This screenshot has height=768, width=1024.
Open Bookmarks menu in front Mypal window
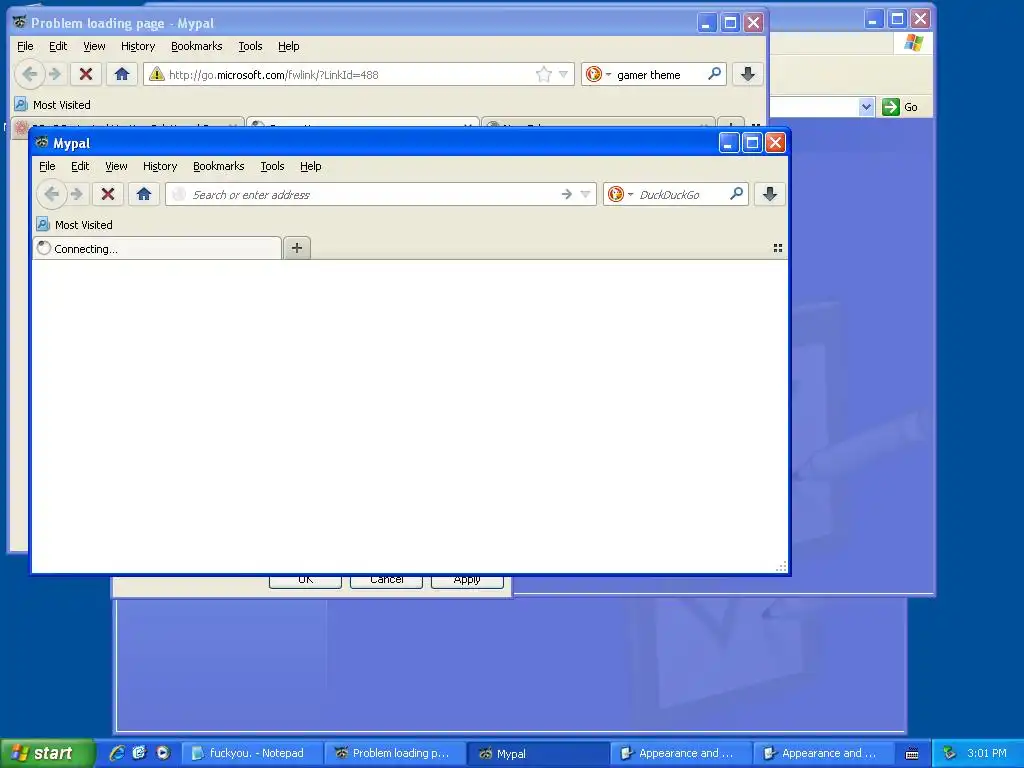[218, 166]
